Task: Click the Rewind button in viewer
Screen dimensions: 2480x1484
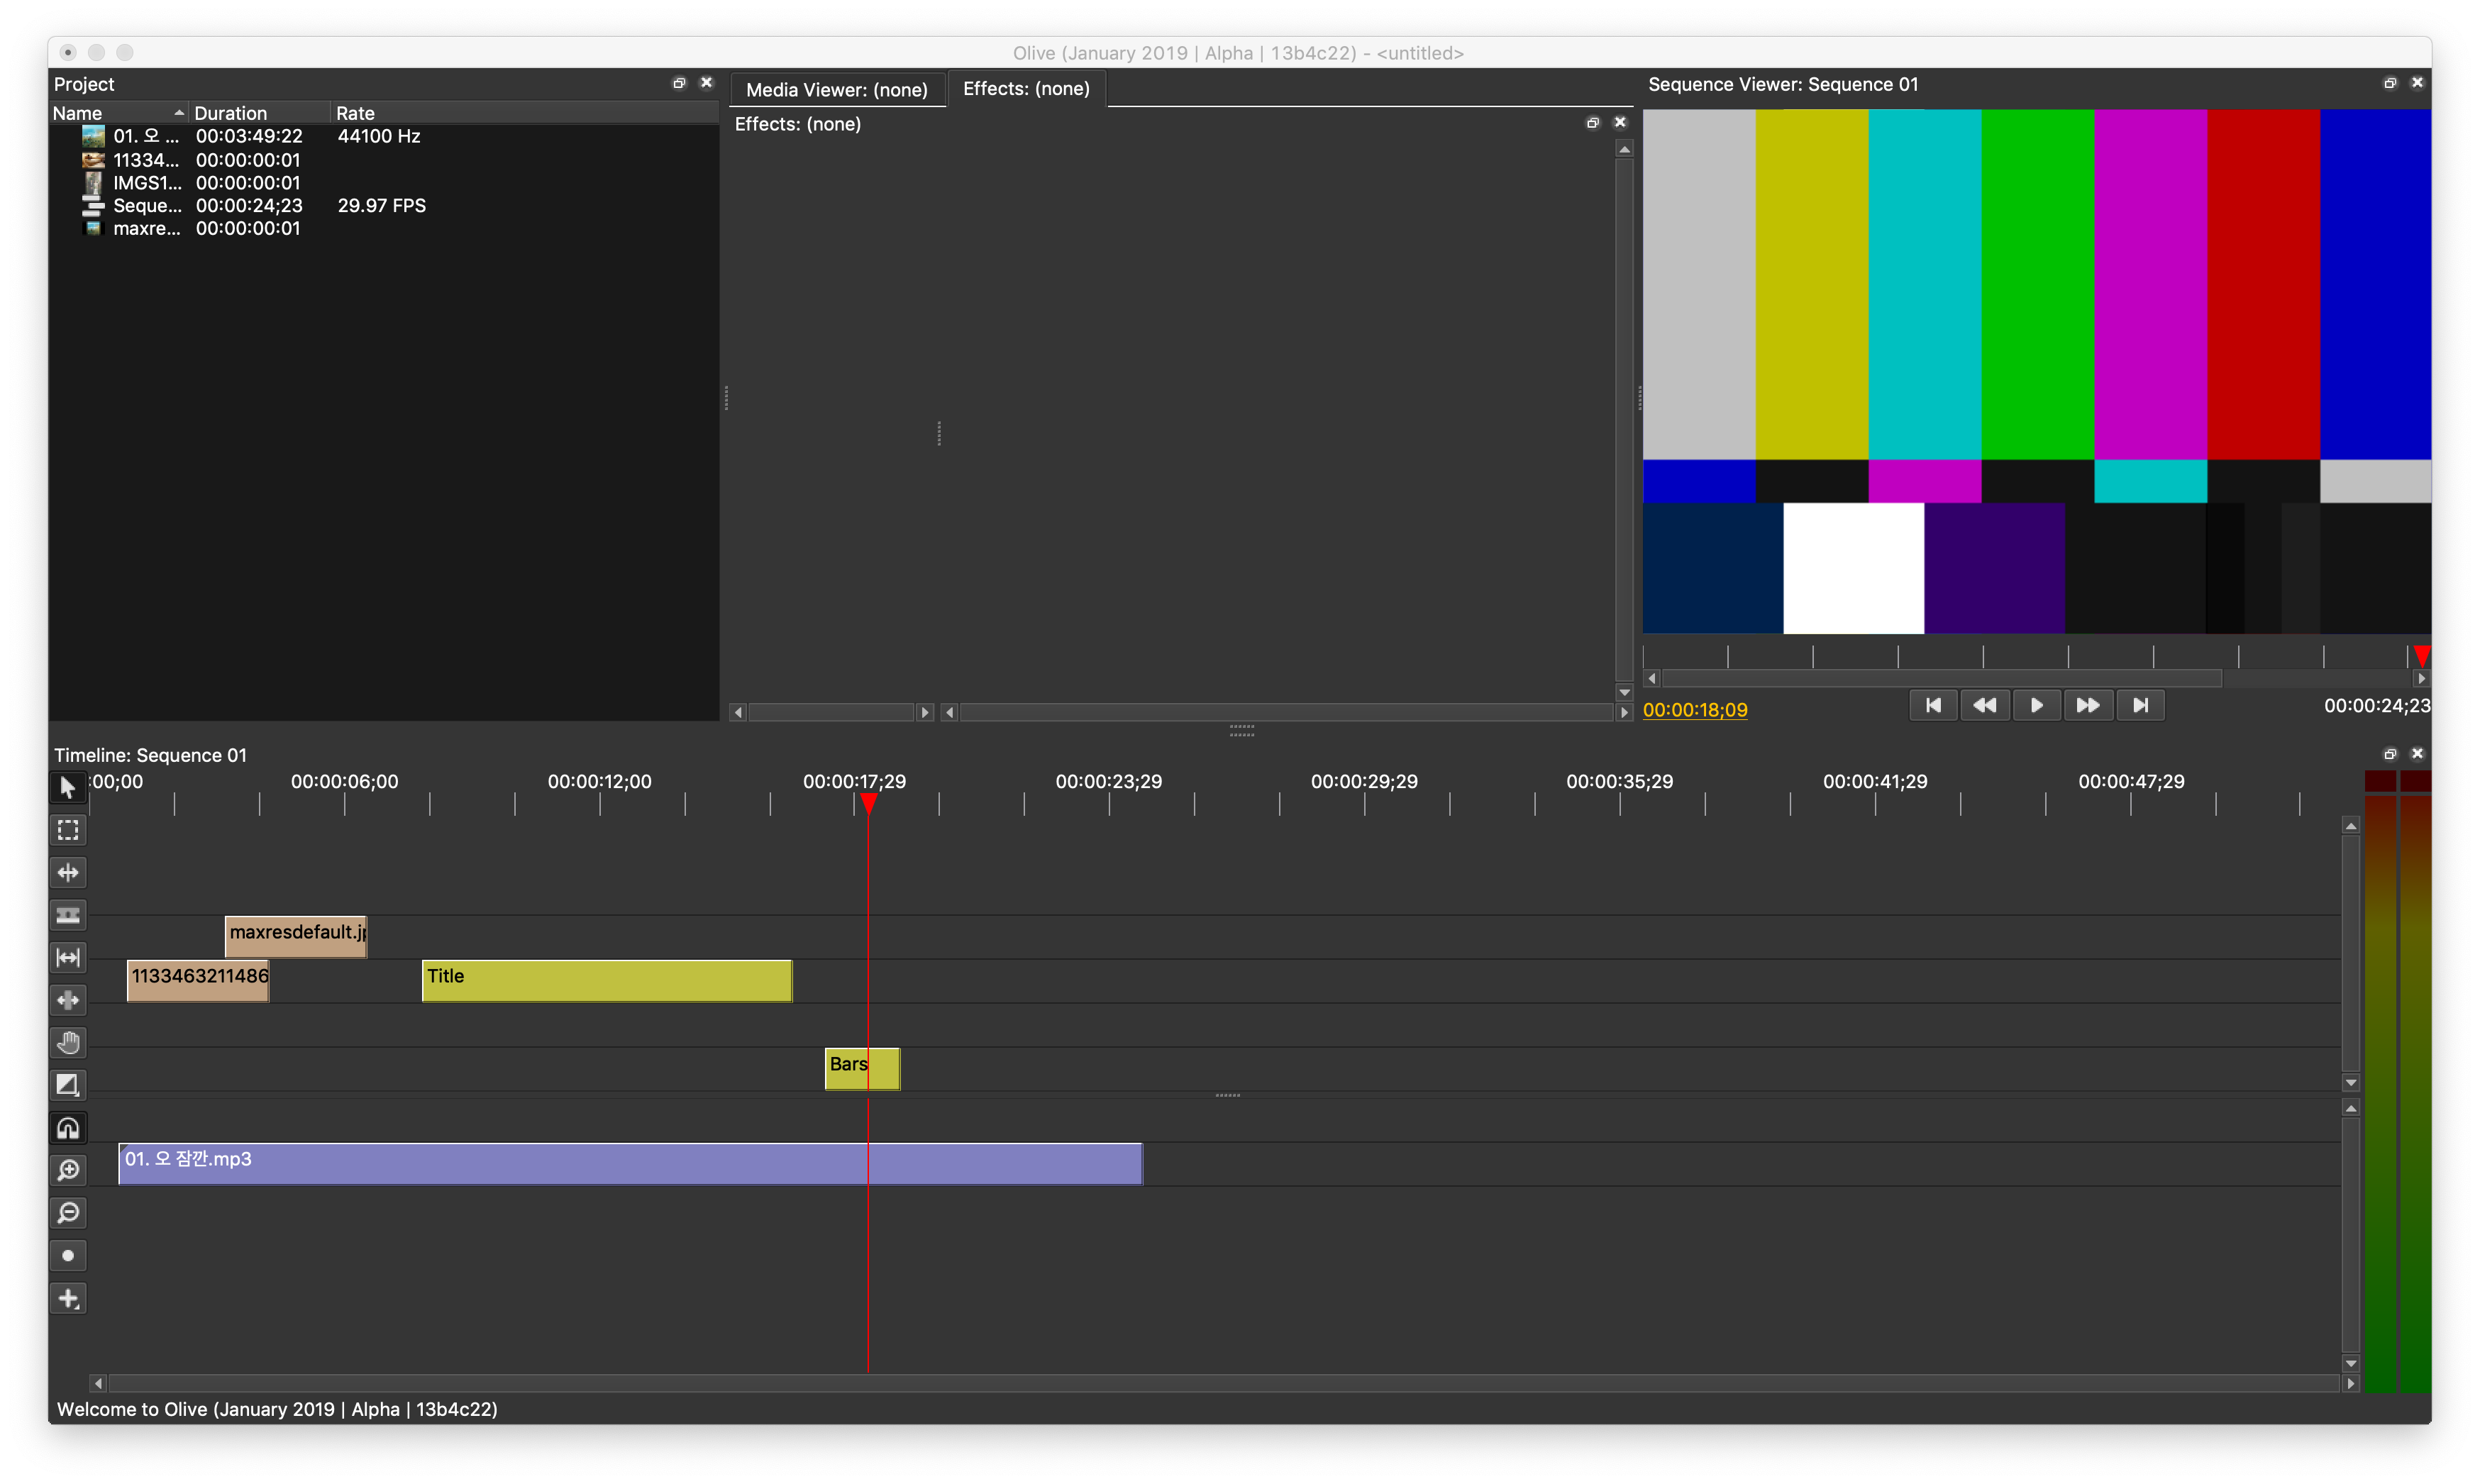Action: [1985, 706]
